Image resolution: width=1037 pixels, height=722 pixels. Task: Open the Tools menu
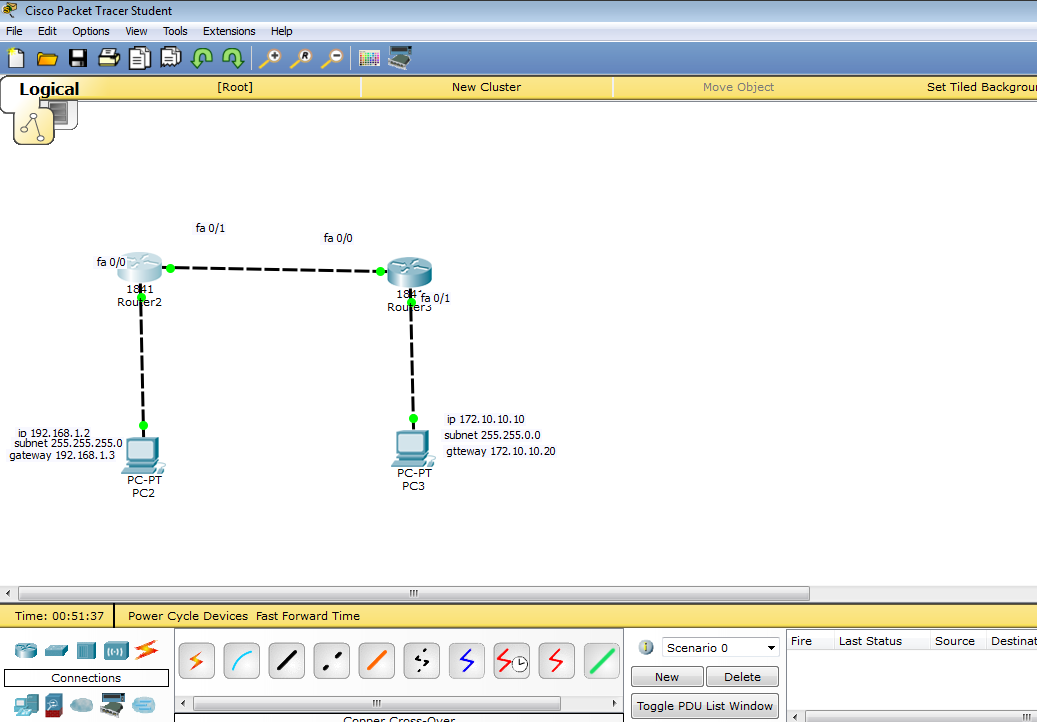(x=175, y=31)
